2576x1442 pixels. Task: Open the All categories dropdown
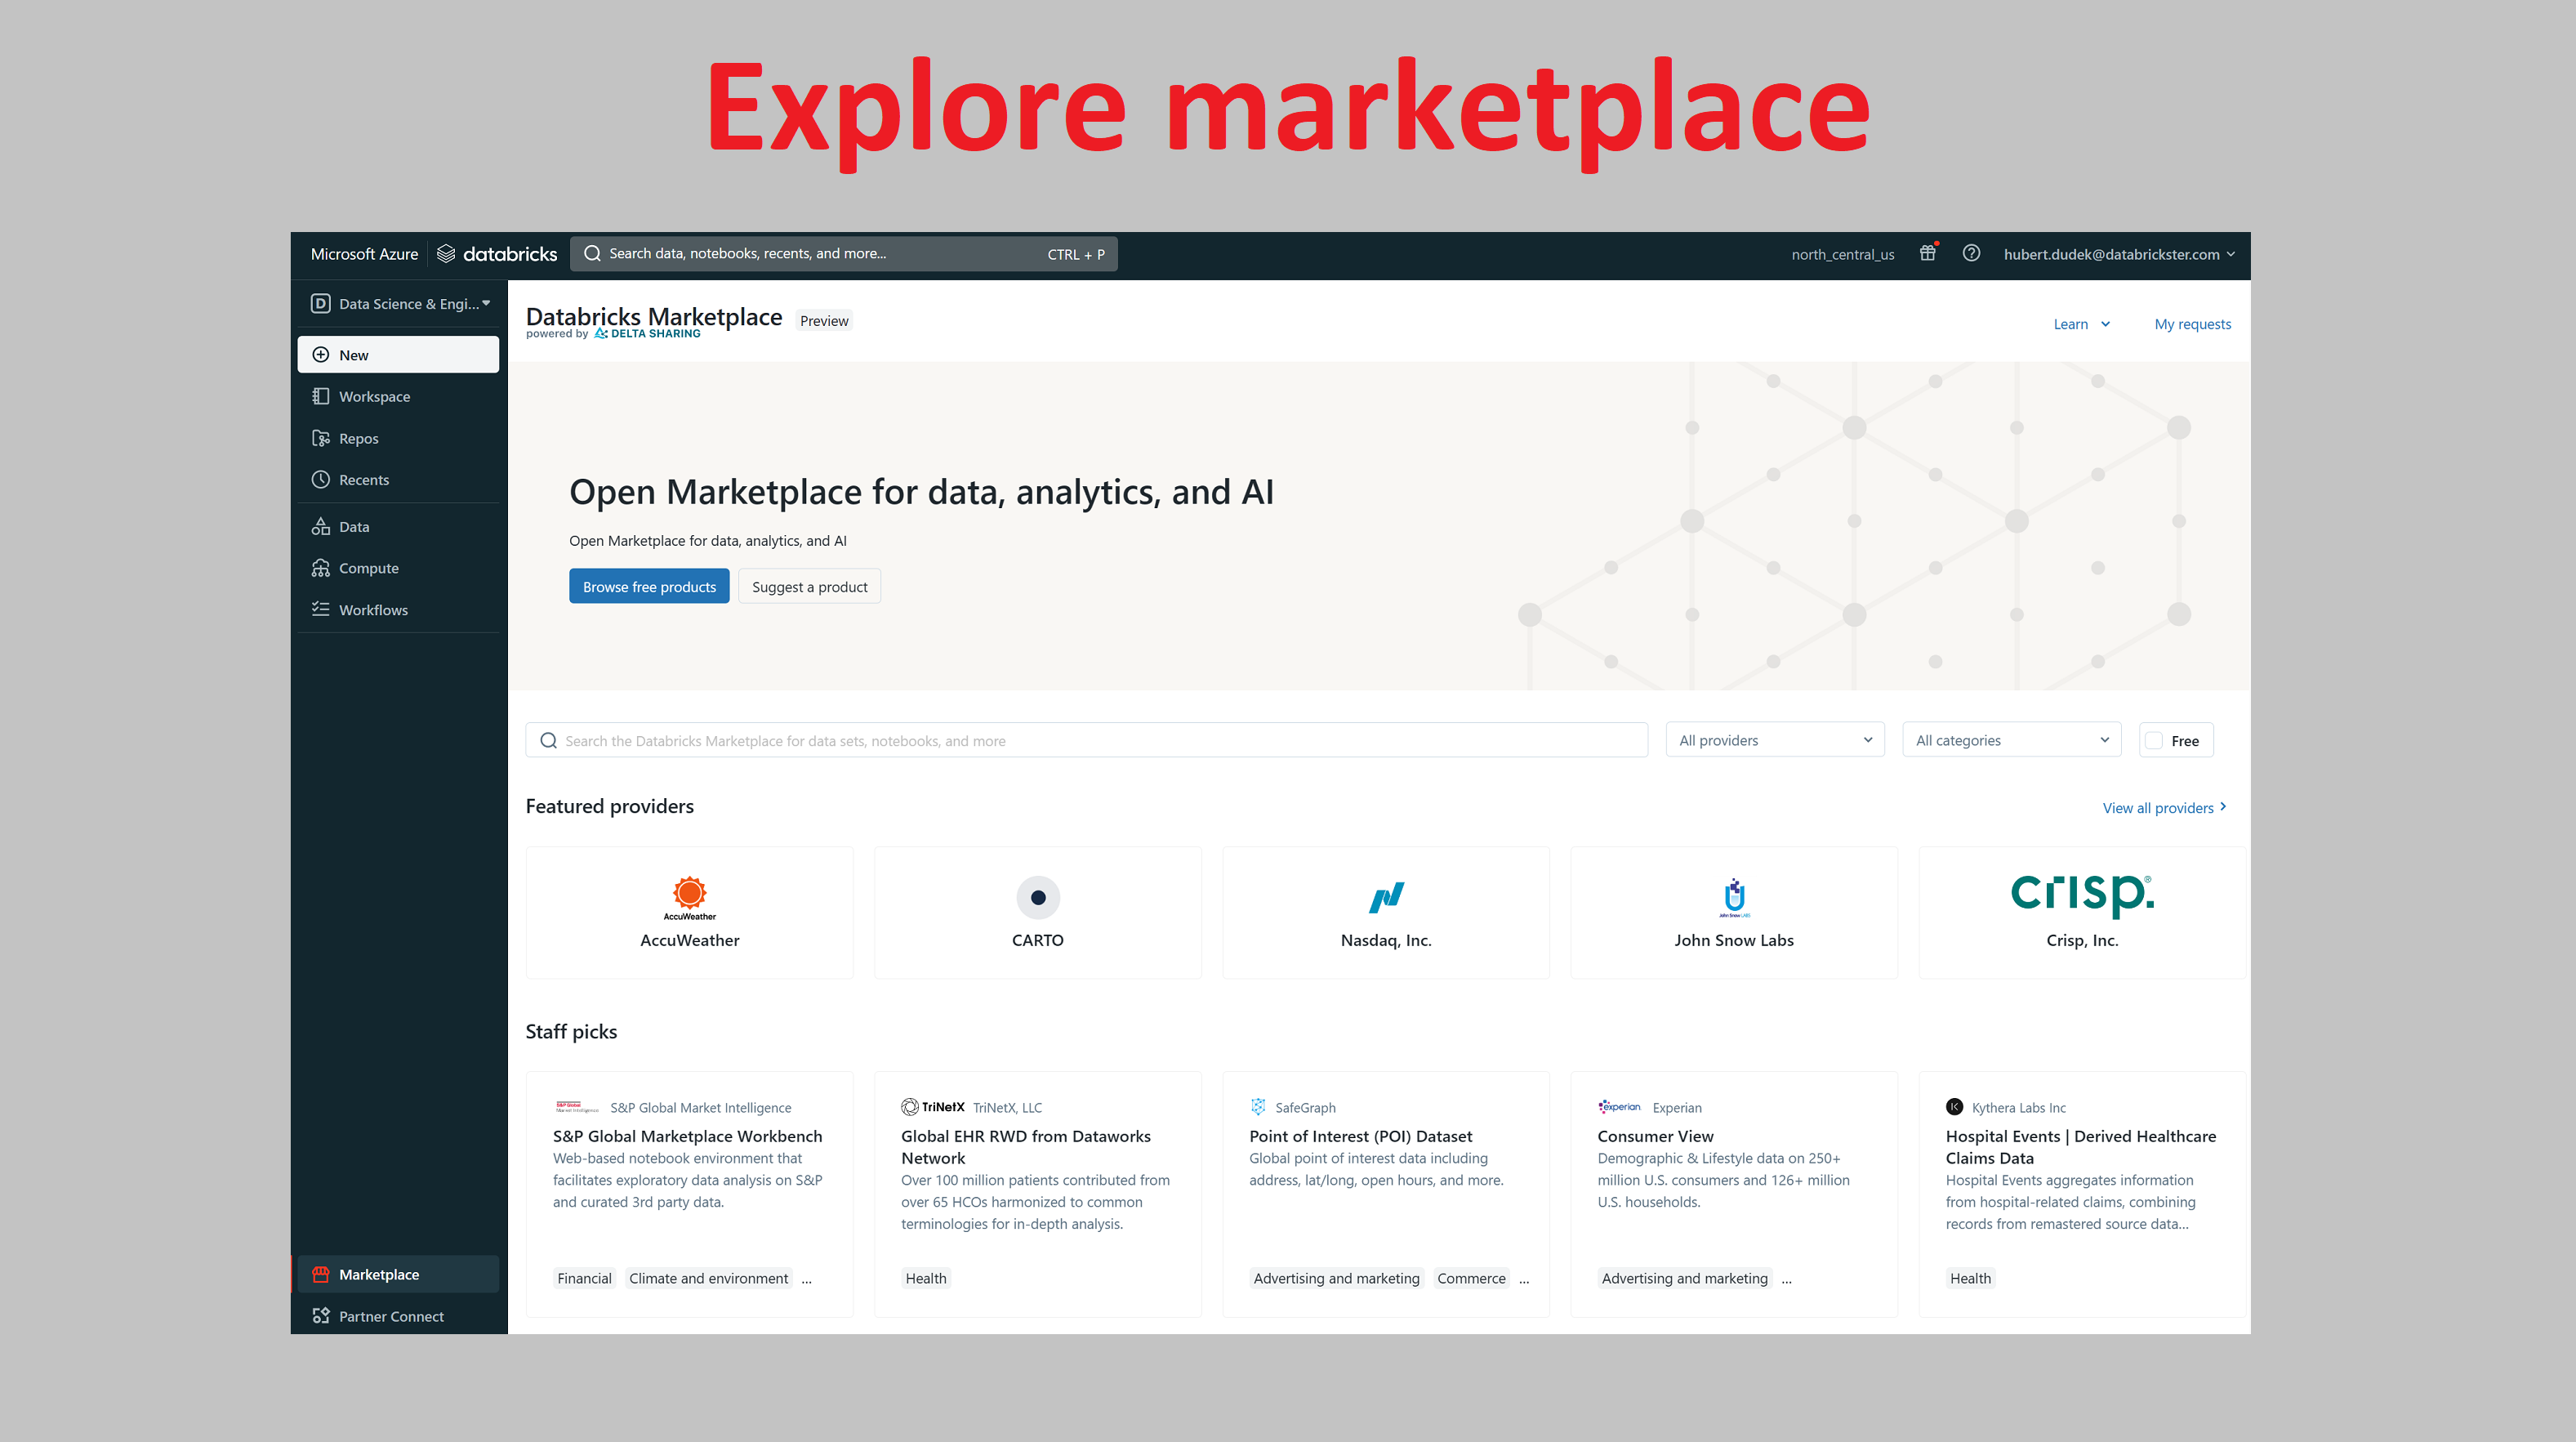click(2010, 740)
